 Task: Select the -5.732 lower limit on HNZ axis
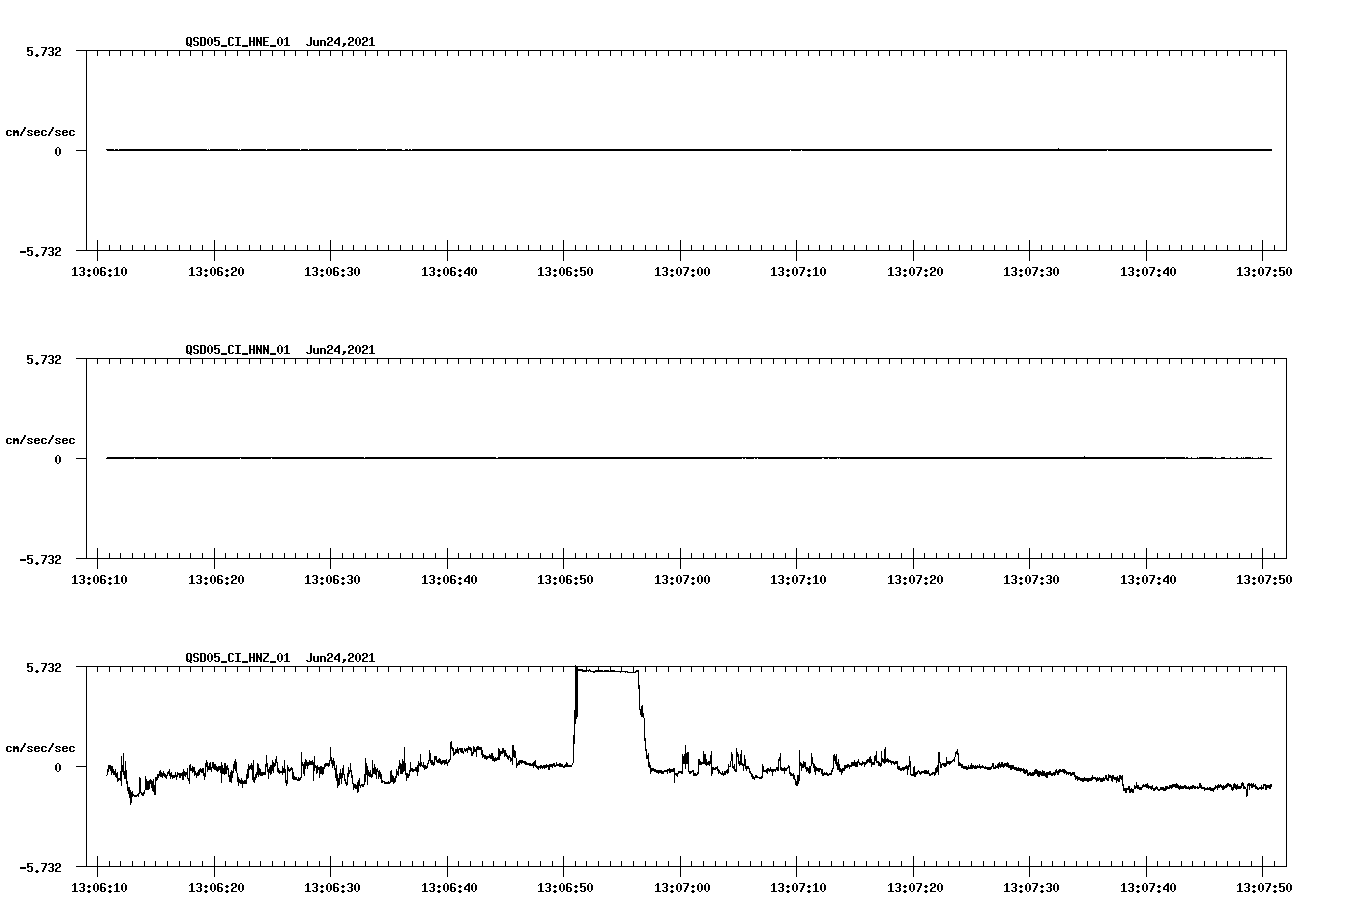tap(40, 867)
